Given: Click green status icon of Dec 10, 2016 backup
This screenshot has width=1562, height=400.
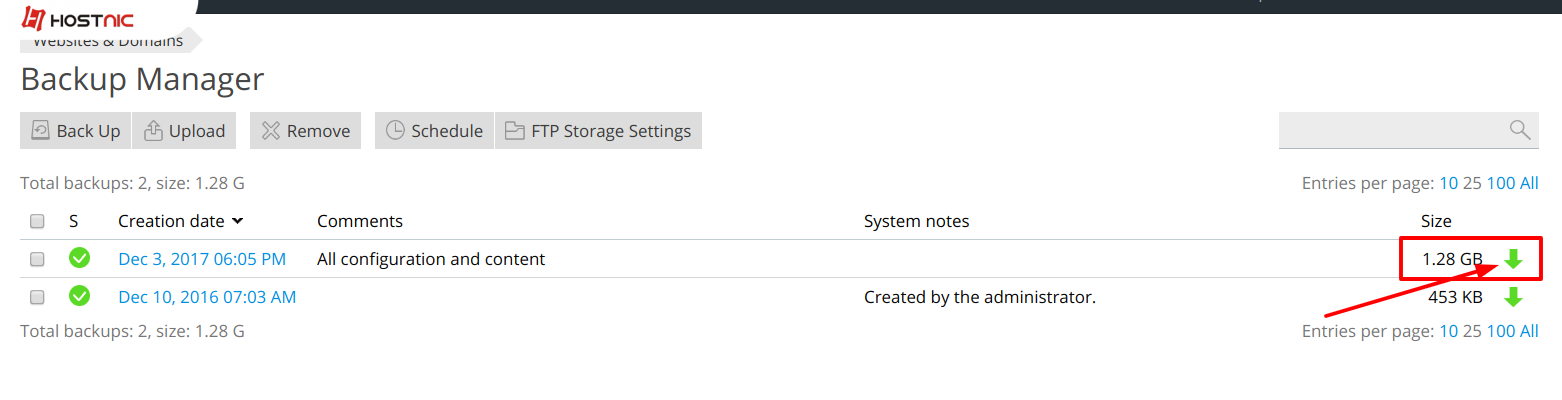Looking at the screenshot, I should (80, 297).
